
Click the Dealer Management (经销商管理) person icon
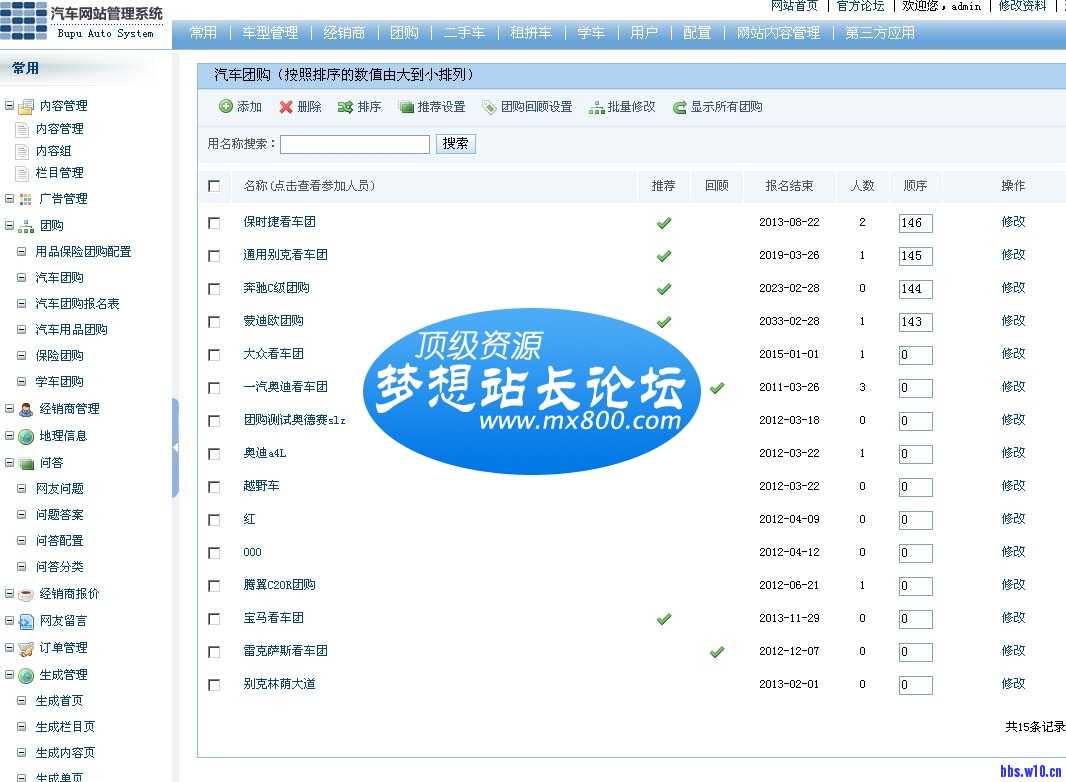point(26,409)
